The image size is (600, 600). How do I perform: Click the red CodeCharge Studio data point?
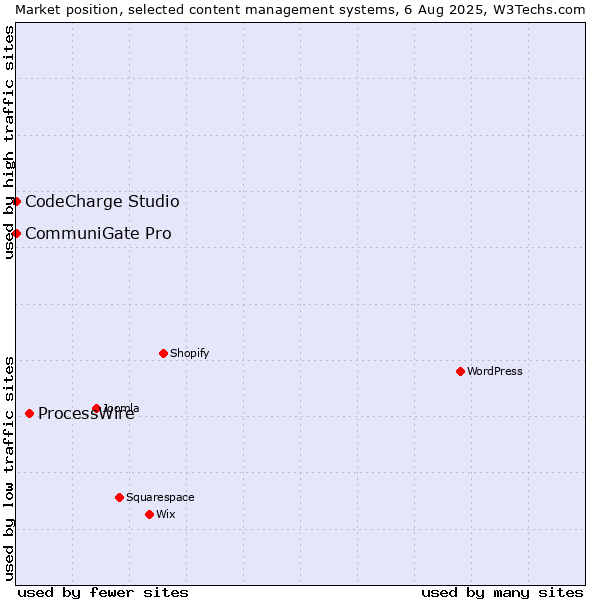[x=16, y=201]
